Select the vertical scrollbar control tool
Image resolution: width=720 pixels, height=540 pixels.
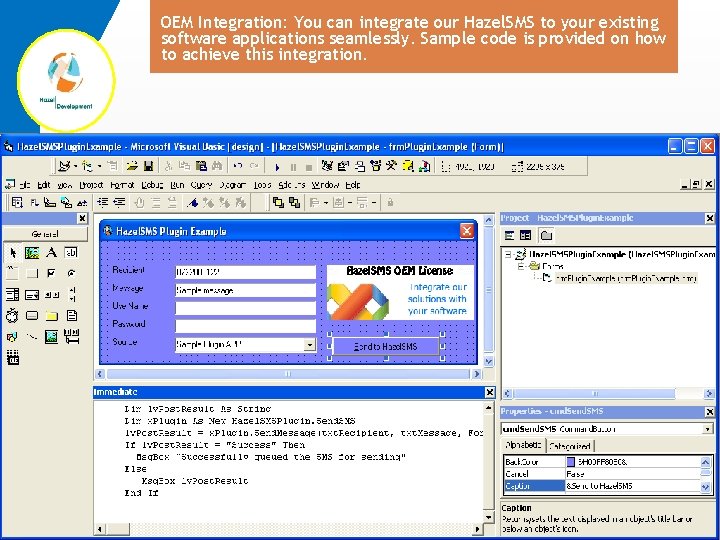point(71,294)
